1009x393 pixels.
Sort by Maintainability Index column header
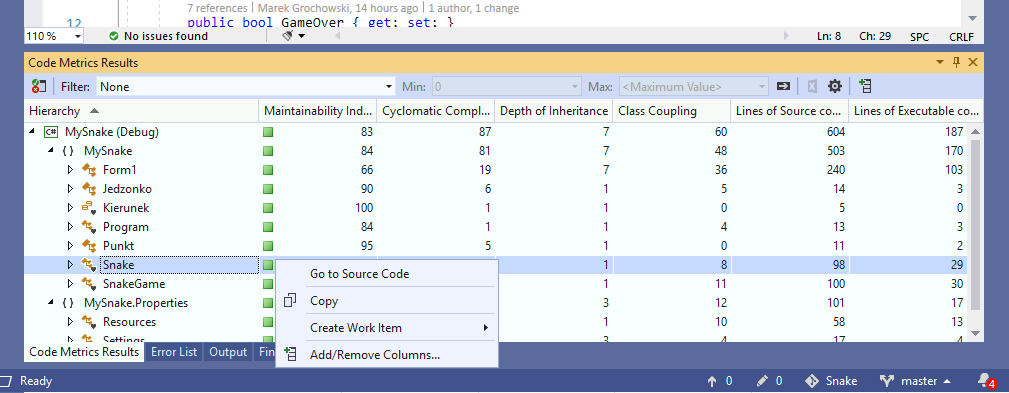(318, 111)
